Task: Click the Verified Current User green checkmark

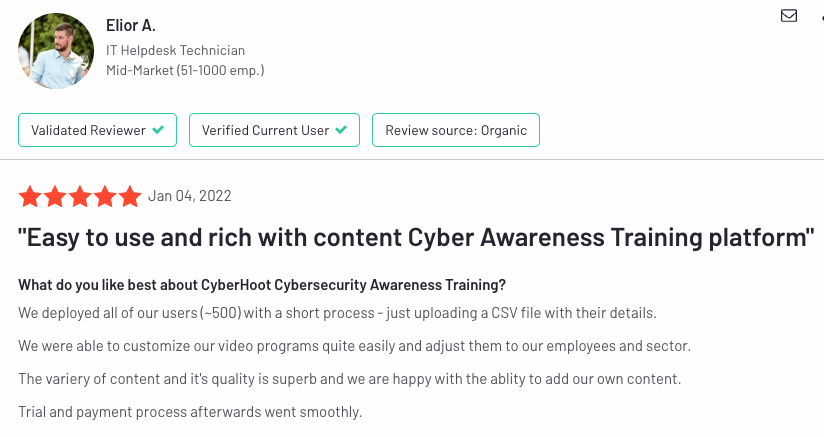Action: [341, 130]
